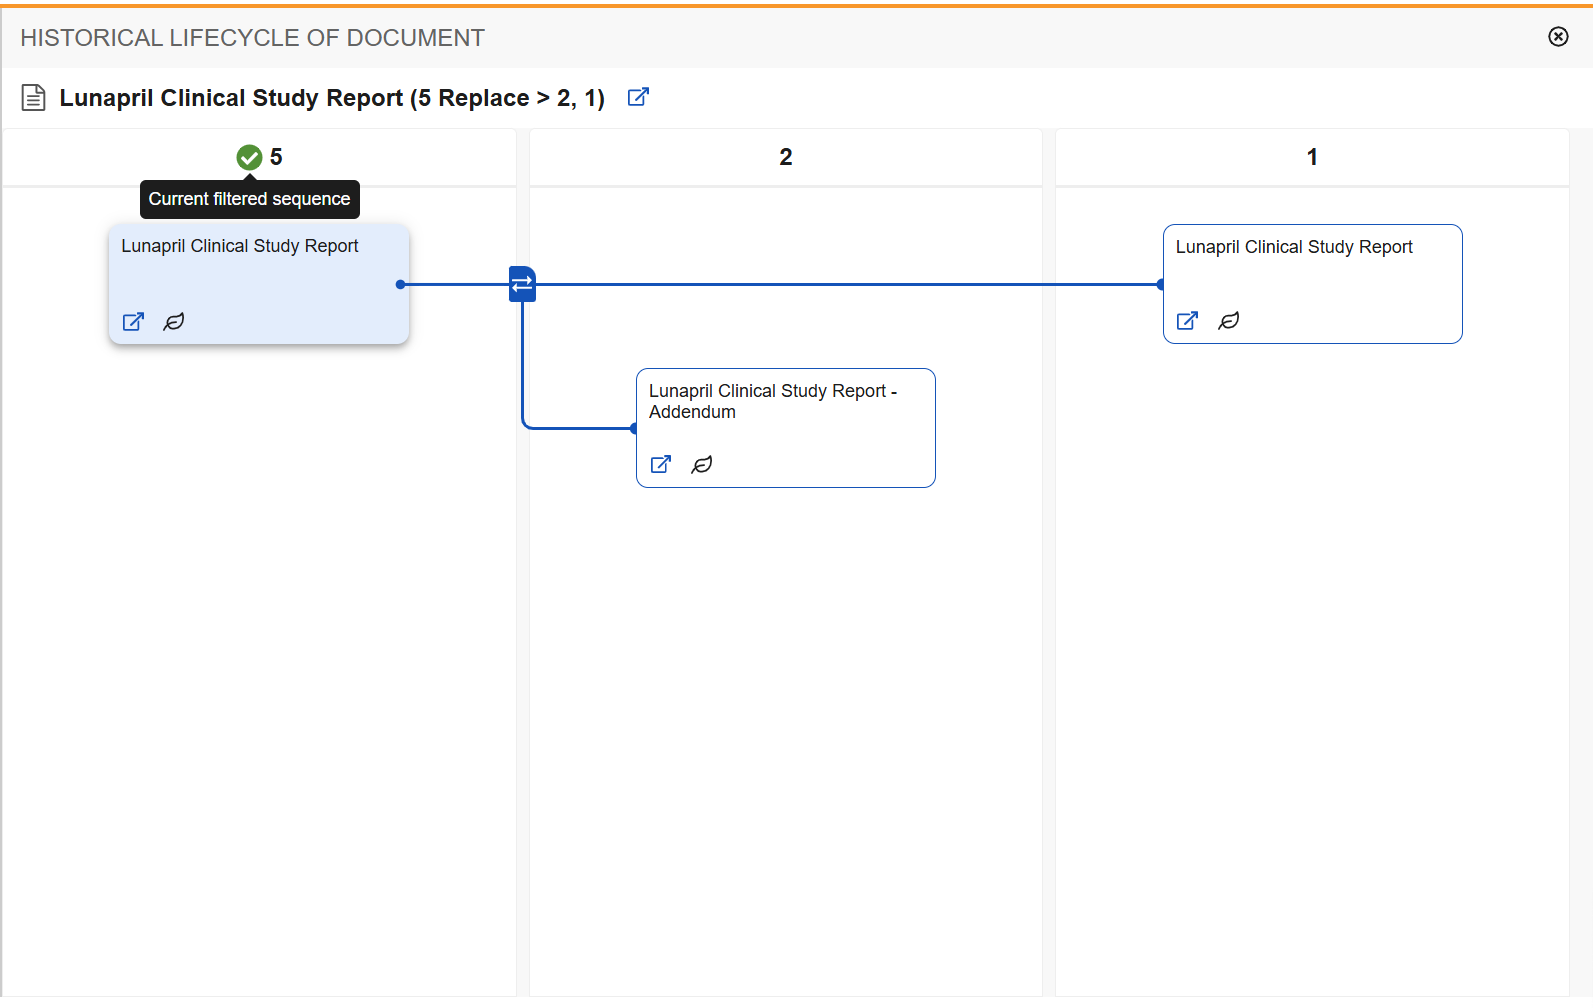Select the highlighted sequence 5 report card
Image resolution: width=1593 pixels, height=1008 pixels.
(259, 284)
